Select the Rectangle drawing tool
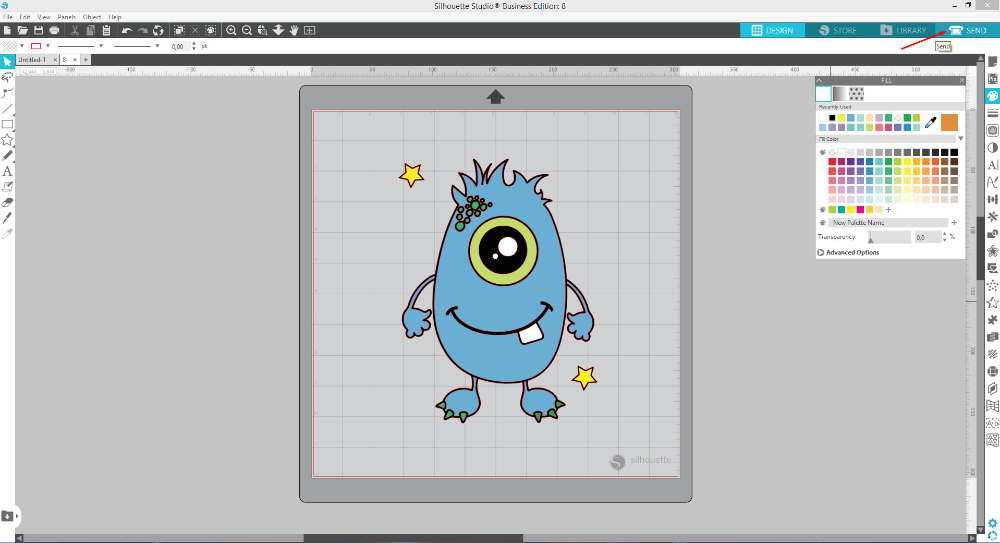 pos(7,124)
